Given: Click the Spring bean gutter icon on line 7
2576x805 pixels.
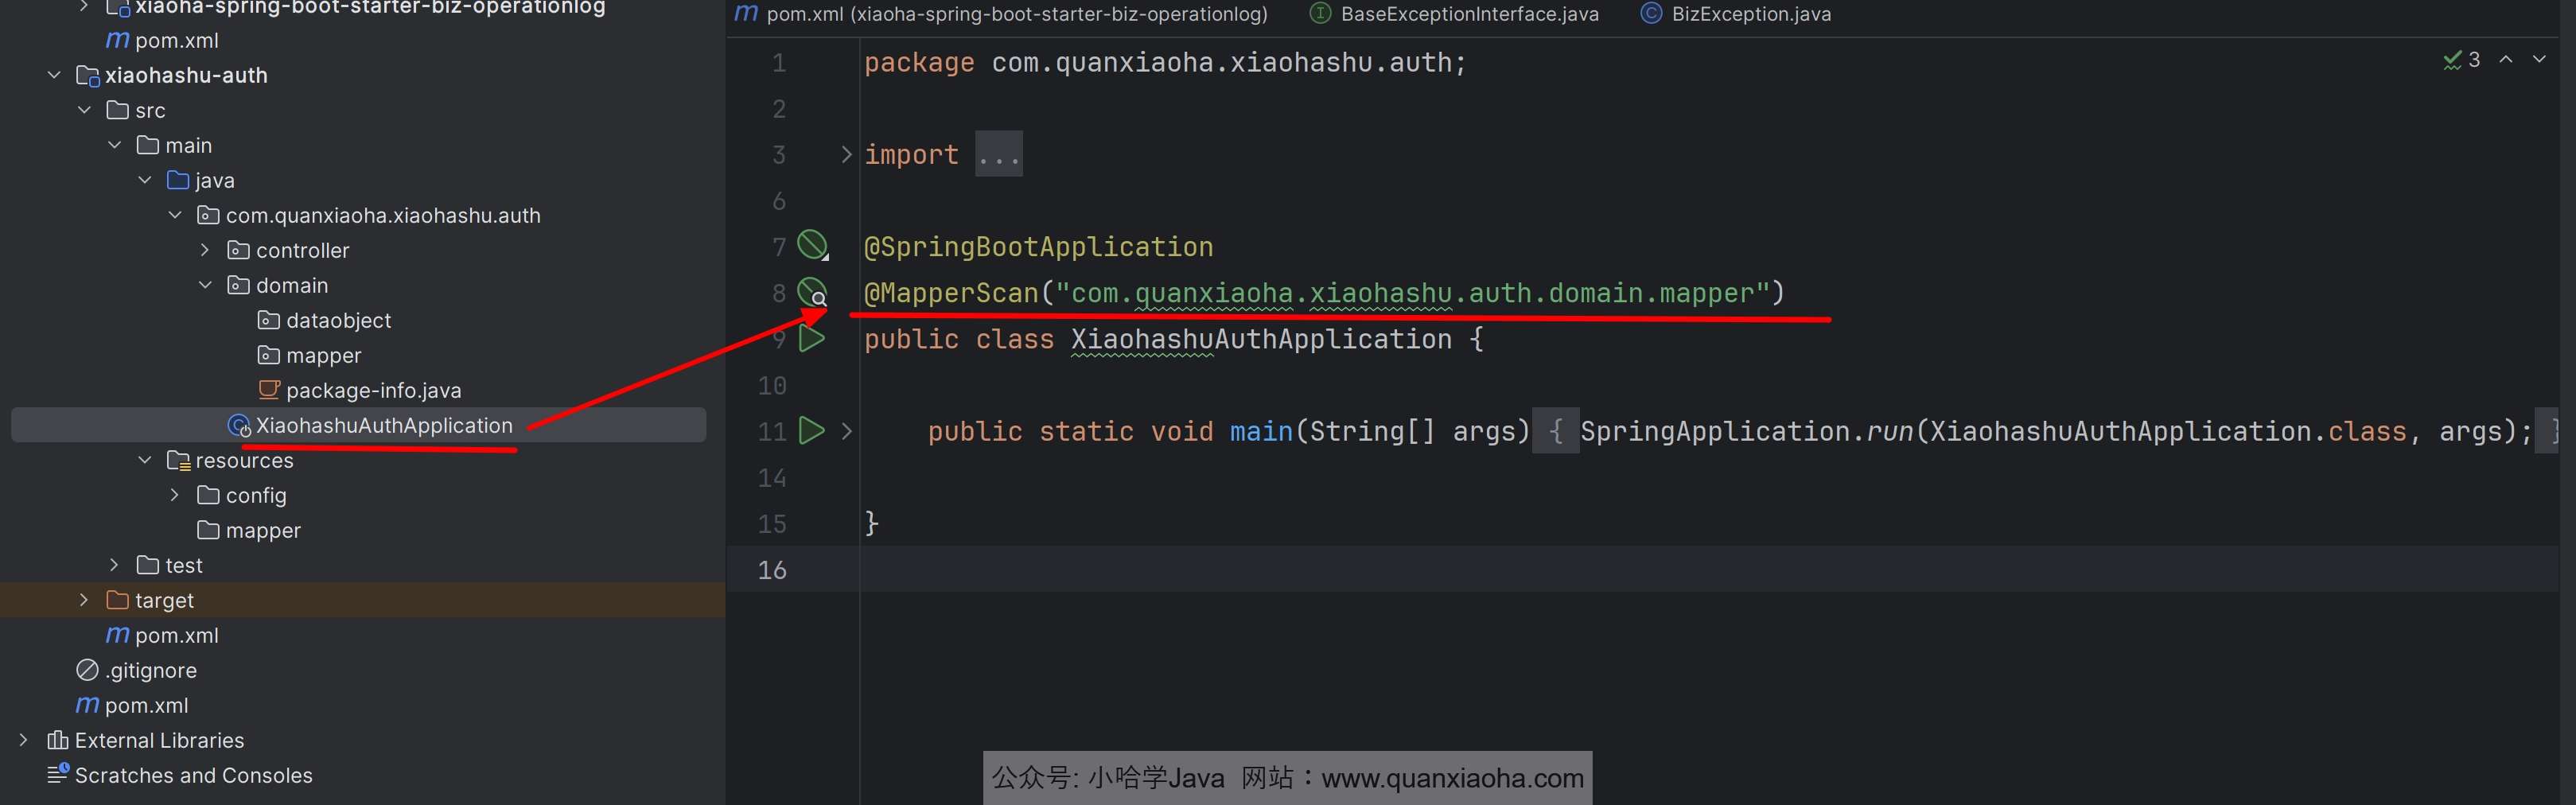Looking at the screenshot, I should coord(811,245).
